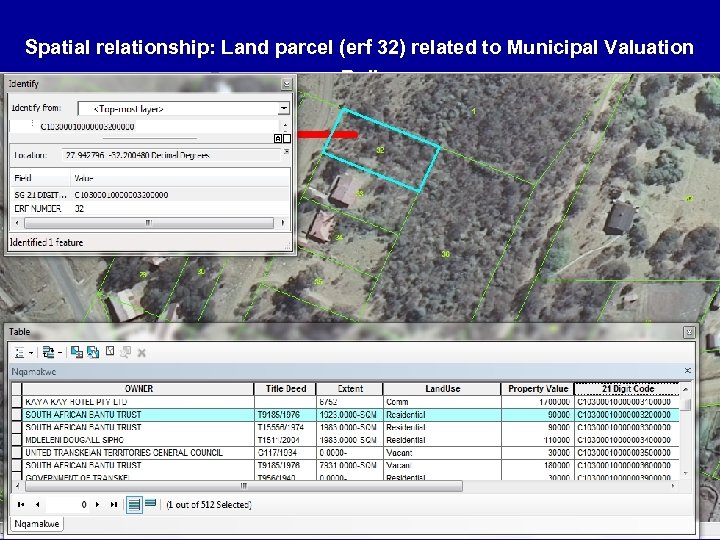Close the Nqamakwe table view

pos(687,371)
